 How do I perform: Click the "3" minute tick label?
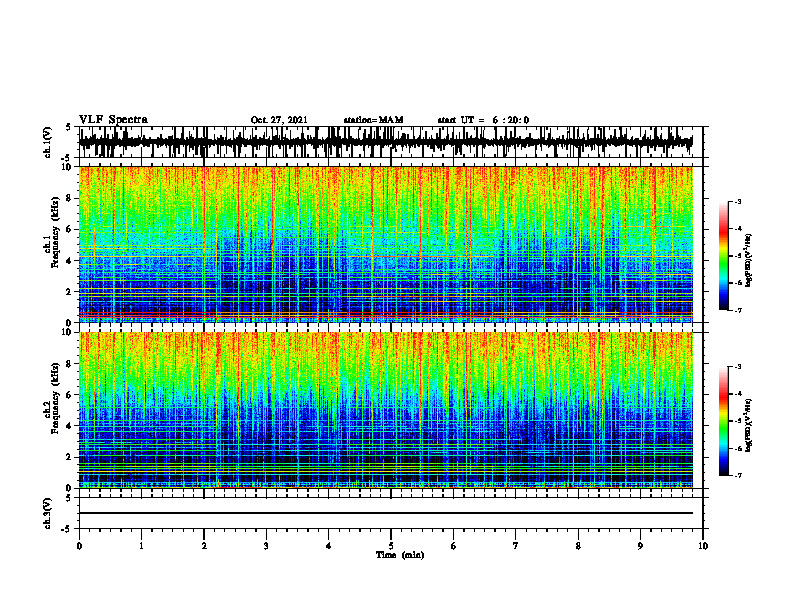(x=266, y=546)
